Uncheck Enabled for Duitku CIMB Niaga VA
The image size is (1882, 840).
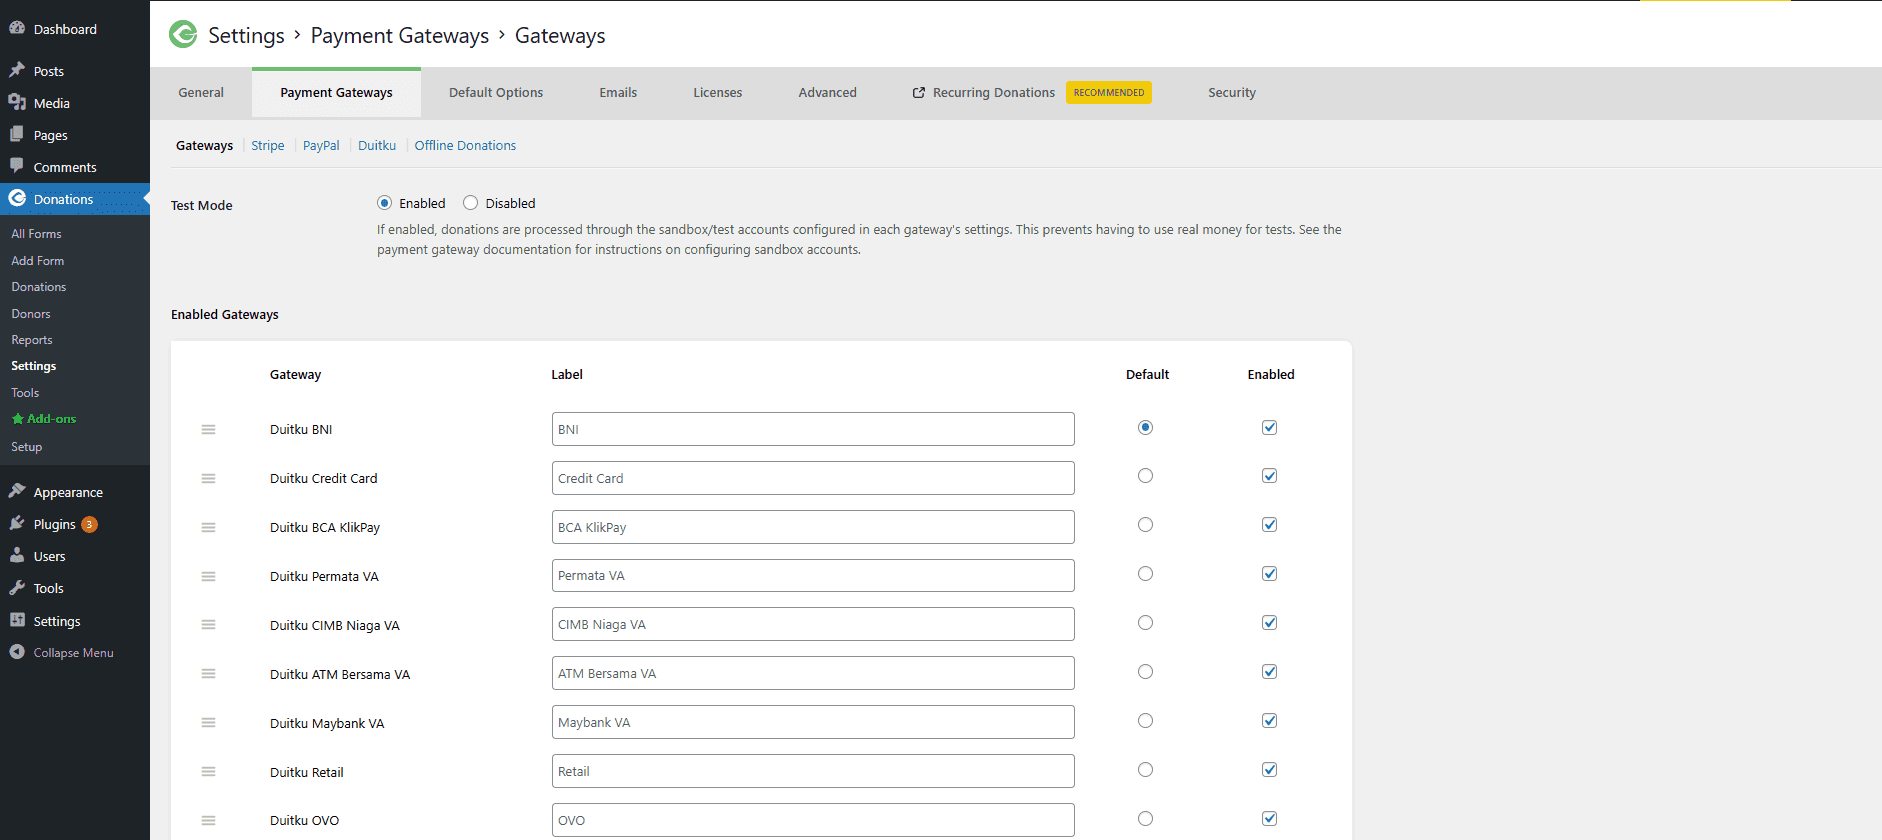click(x=1269, y=623)
